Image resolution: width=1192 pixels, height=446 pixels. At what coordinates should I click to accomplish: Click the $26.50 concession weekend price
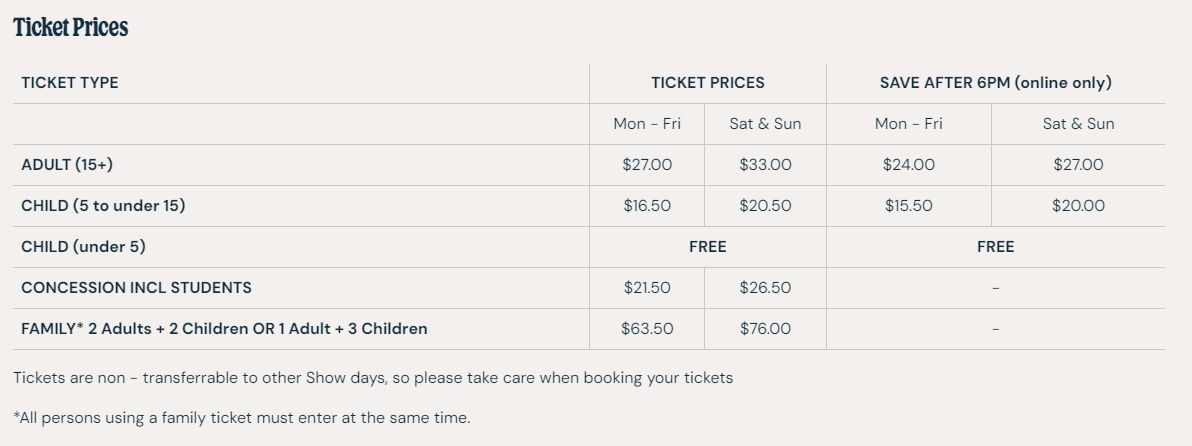[x=766, y=288]
